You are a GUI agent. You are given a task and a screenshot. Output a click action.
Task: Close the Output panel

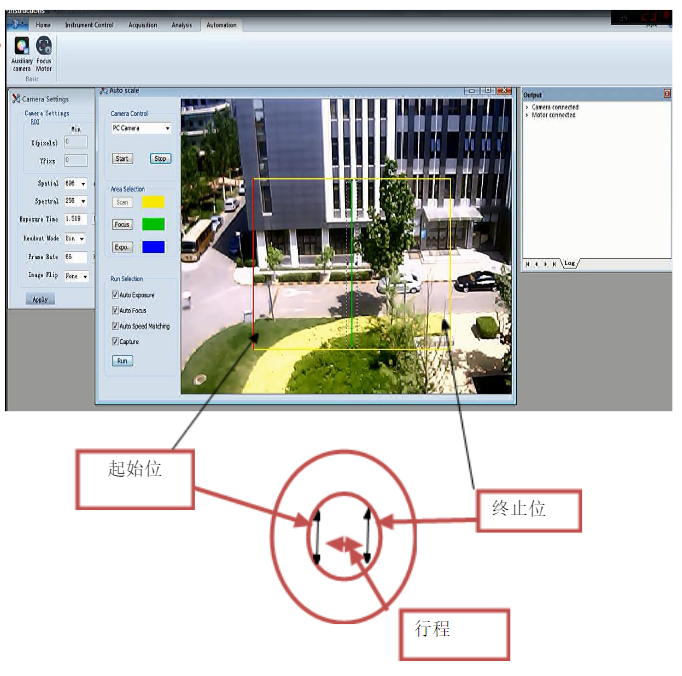(667, 94)
